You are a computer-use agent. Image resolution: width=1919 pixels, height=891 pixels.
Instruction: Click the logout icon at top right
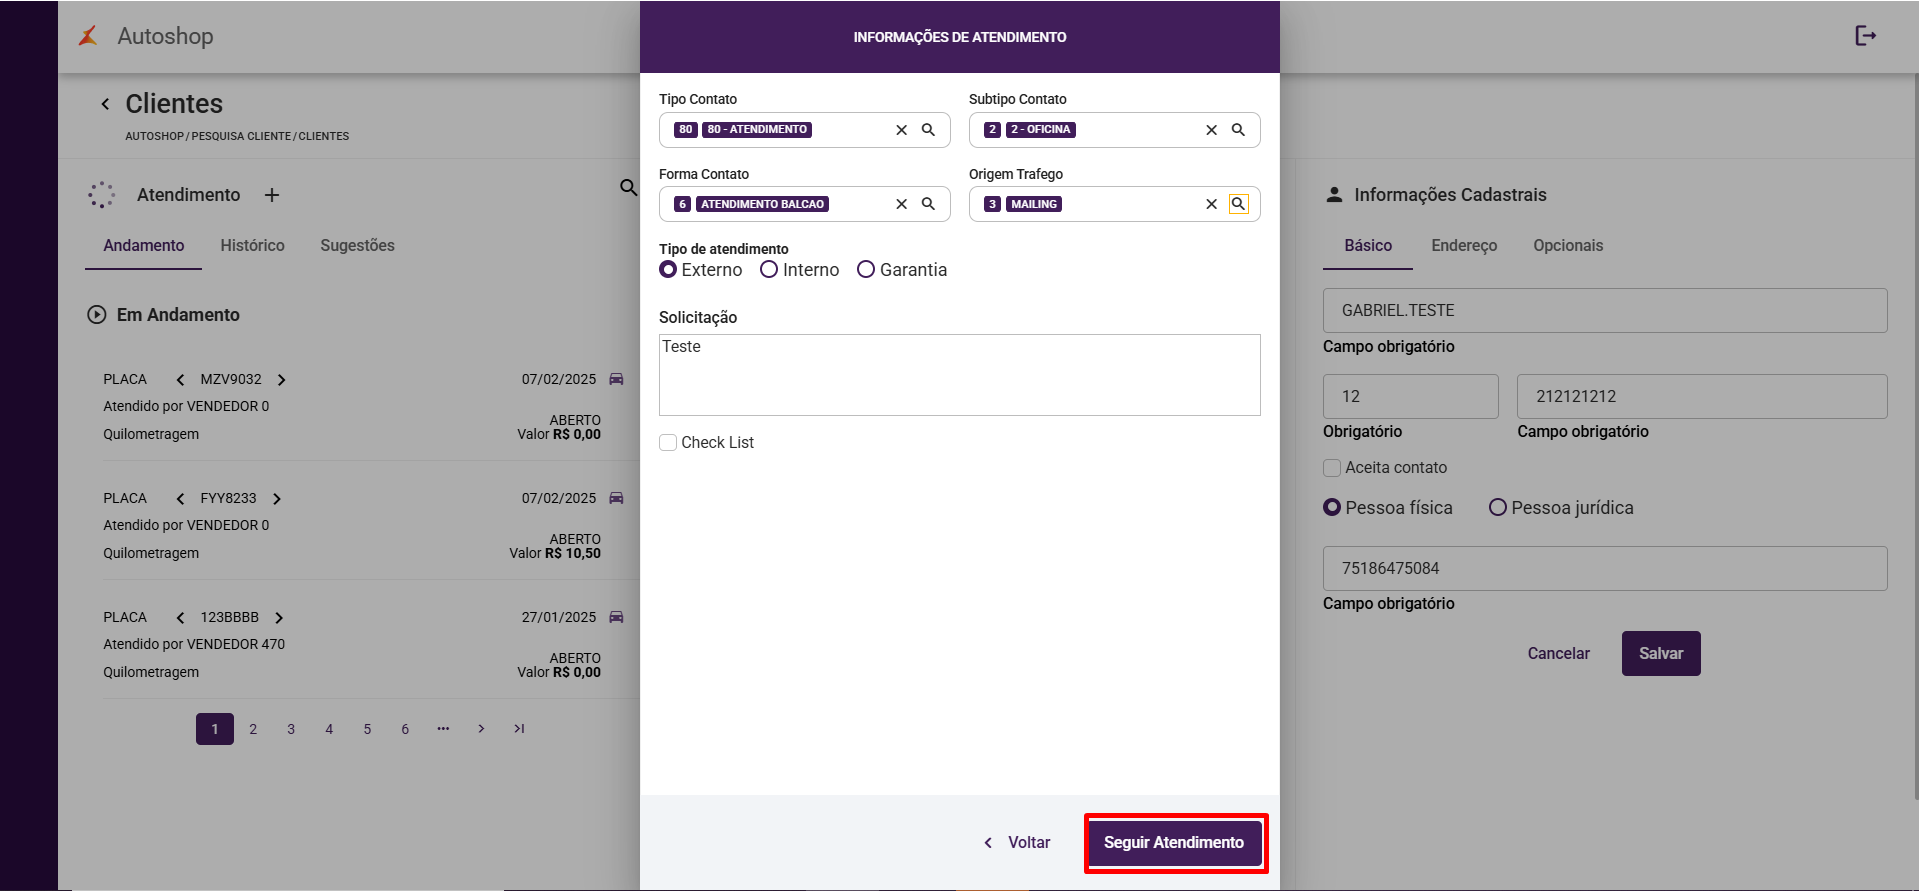point(1865,36)
